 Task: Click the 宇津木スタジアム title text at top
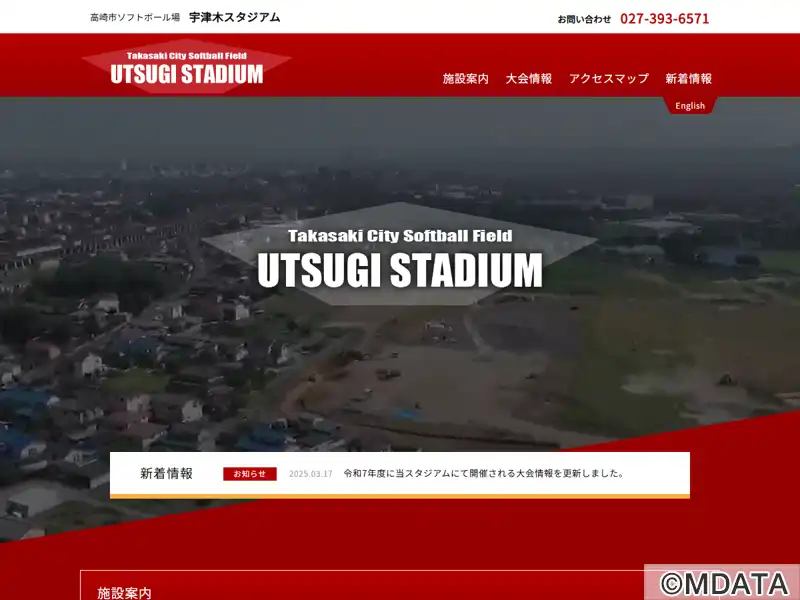(235, 17)
